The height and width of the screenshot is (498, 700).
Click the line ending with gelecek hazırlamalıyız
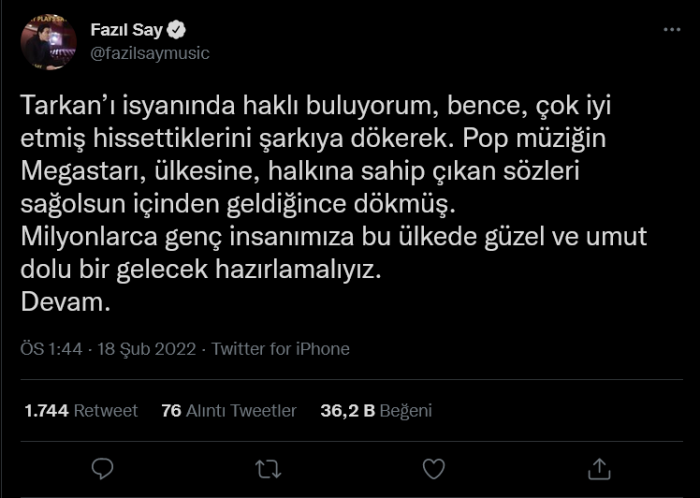201,269
